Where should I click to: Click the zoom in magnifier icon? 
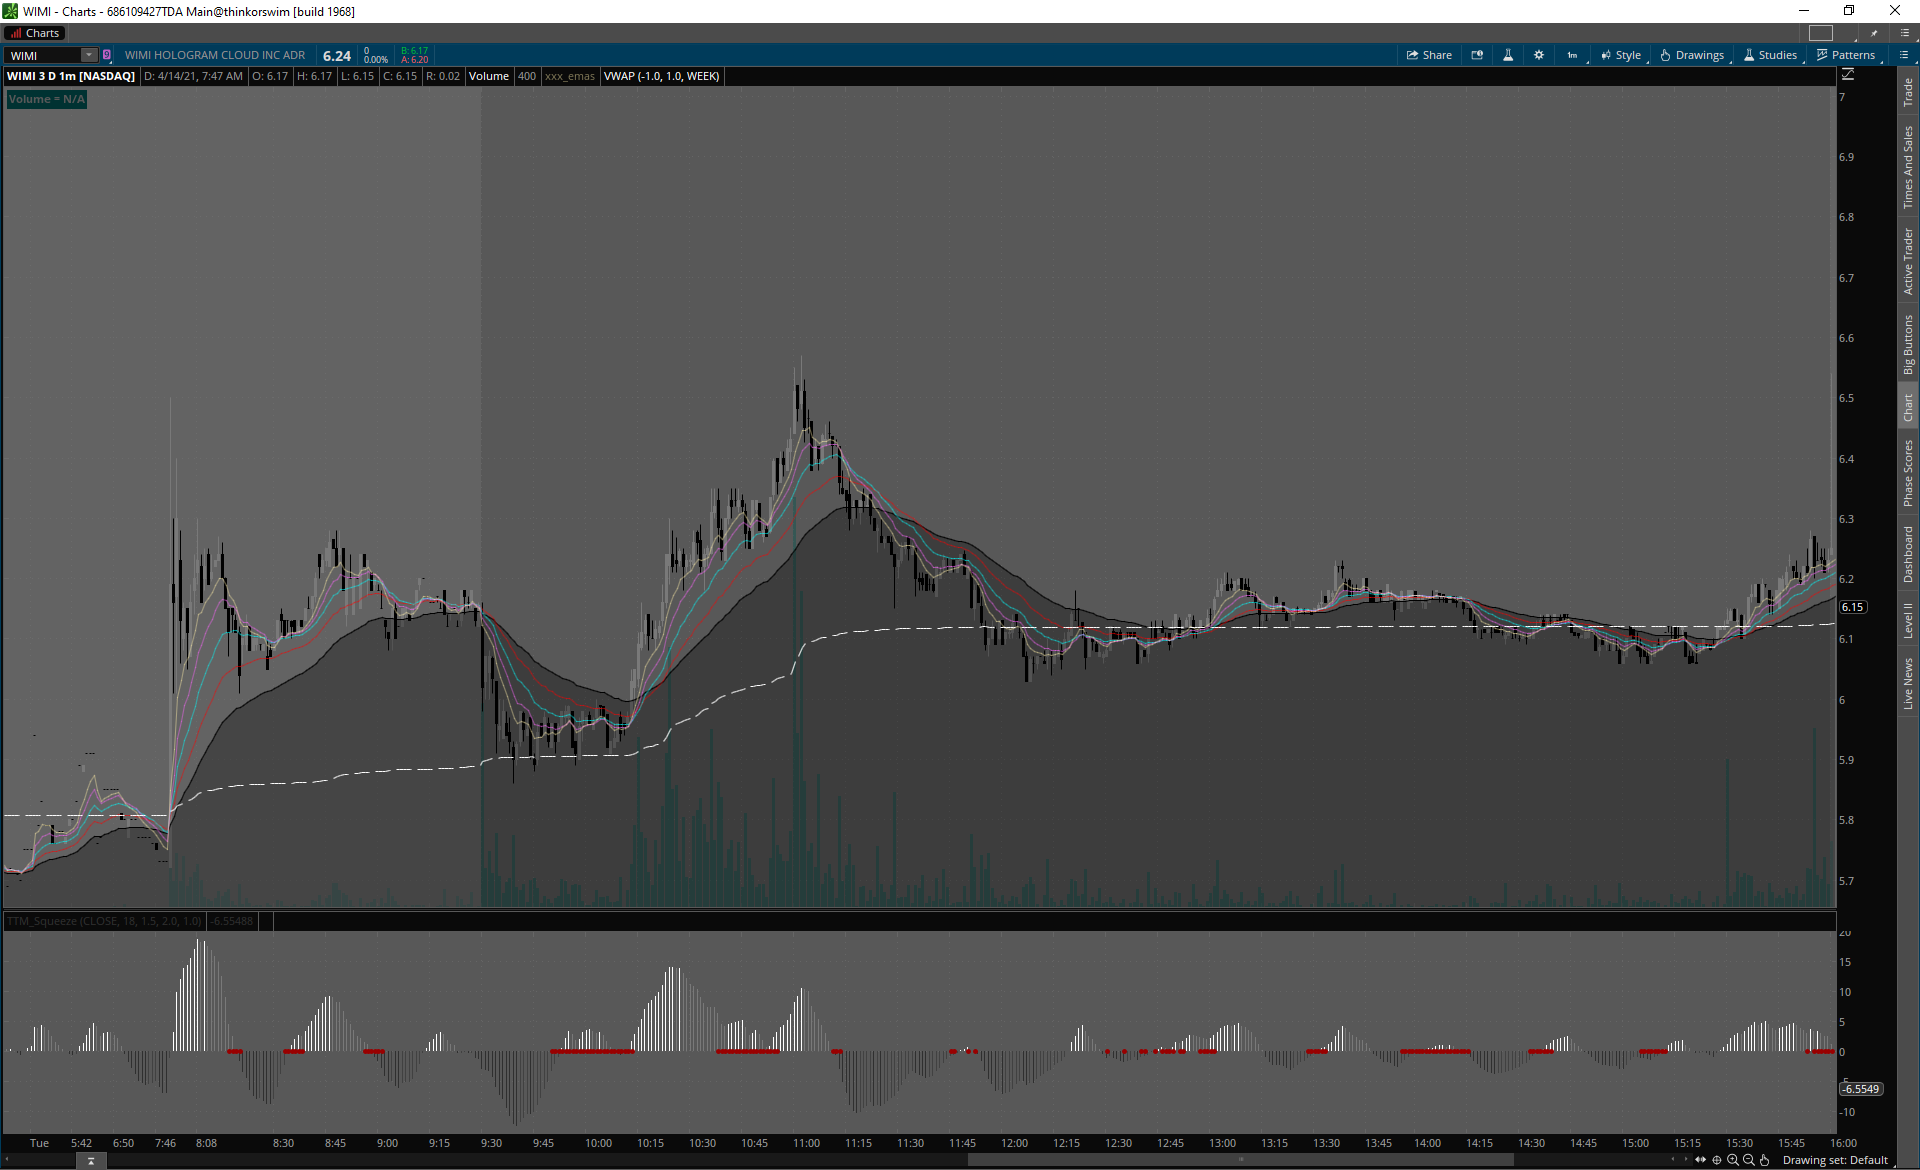pos(1733,1160)
